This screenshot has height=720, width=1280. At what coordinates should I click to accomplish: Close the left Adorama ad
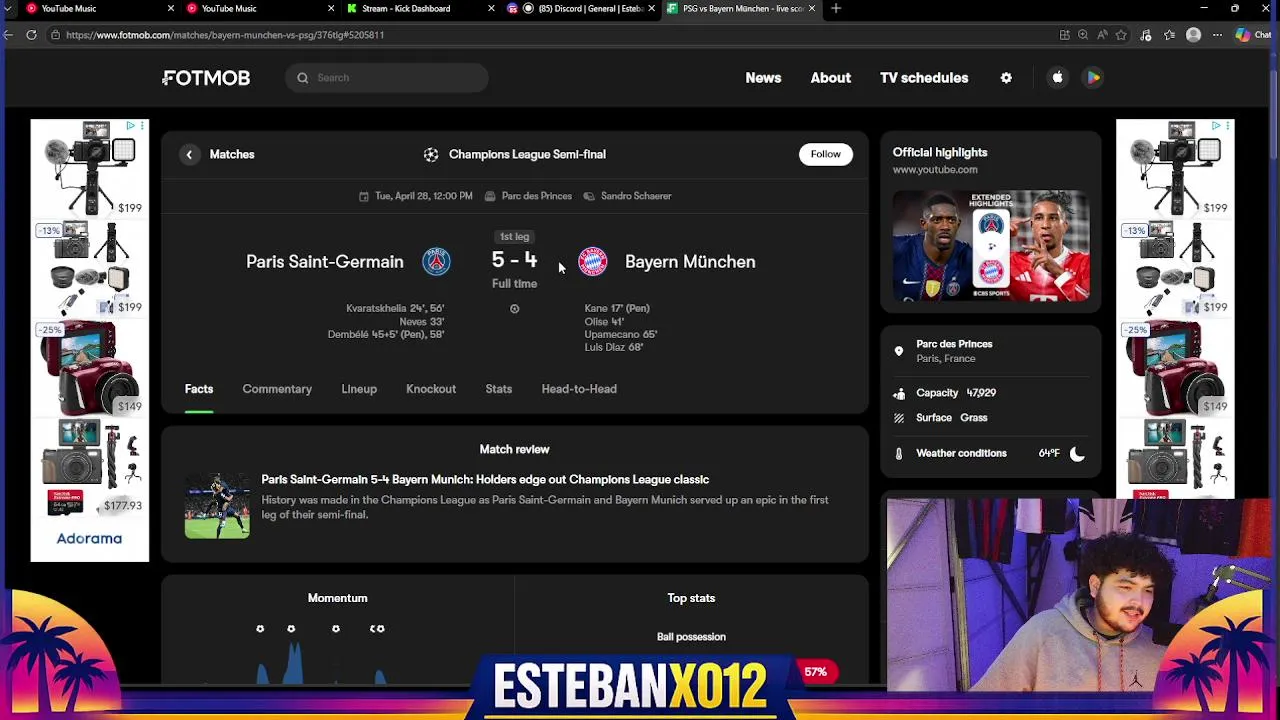[x=142, y=126]
